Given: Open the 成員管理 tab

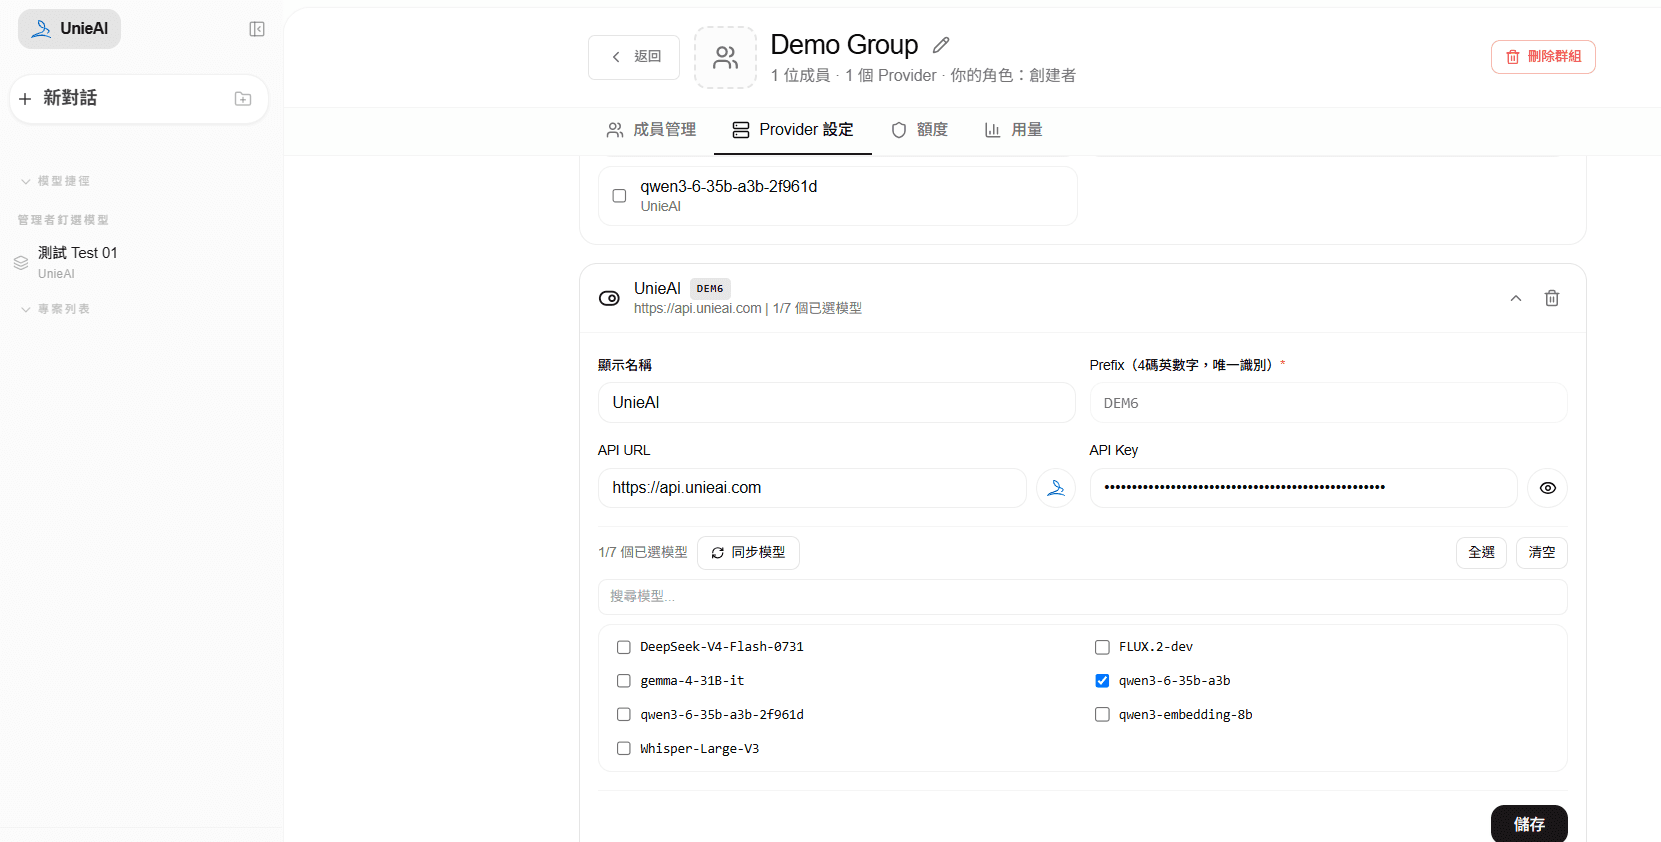Looking at the screenshot, I should (x=651, y=130).
